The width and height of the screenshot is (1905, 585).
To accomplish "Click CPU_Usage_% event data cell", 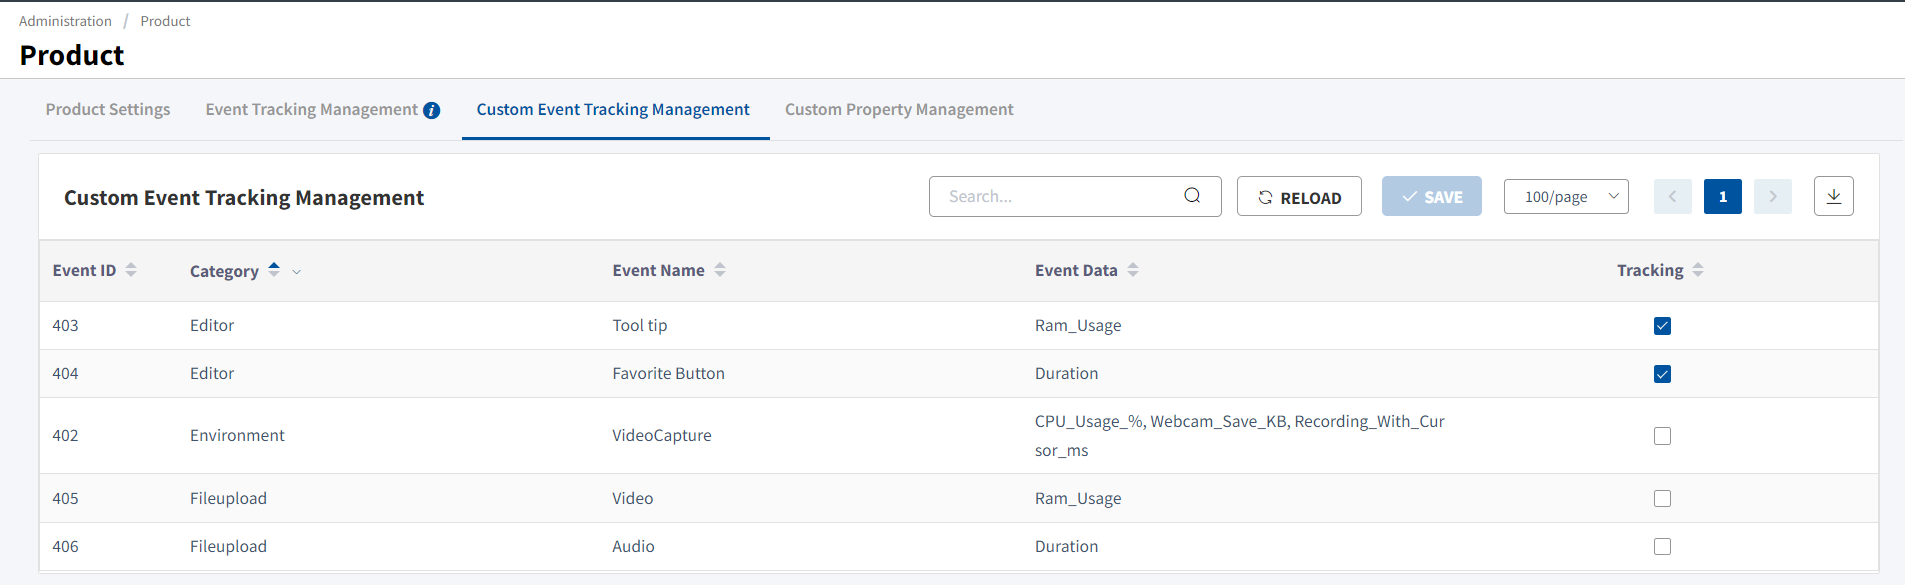I will [x=1239, y=435].
